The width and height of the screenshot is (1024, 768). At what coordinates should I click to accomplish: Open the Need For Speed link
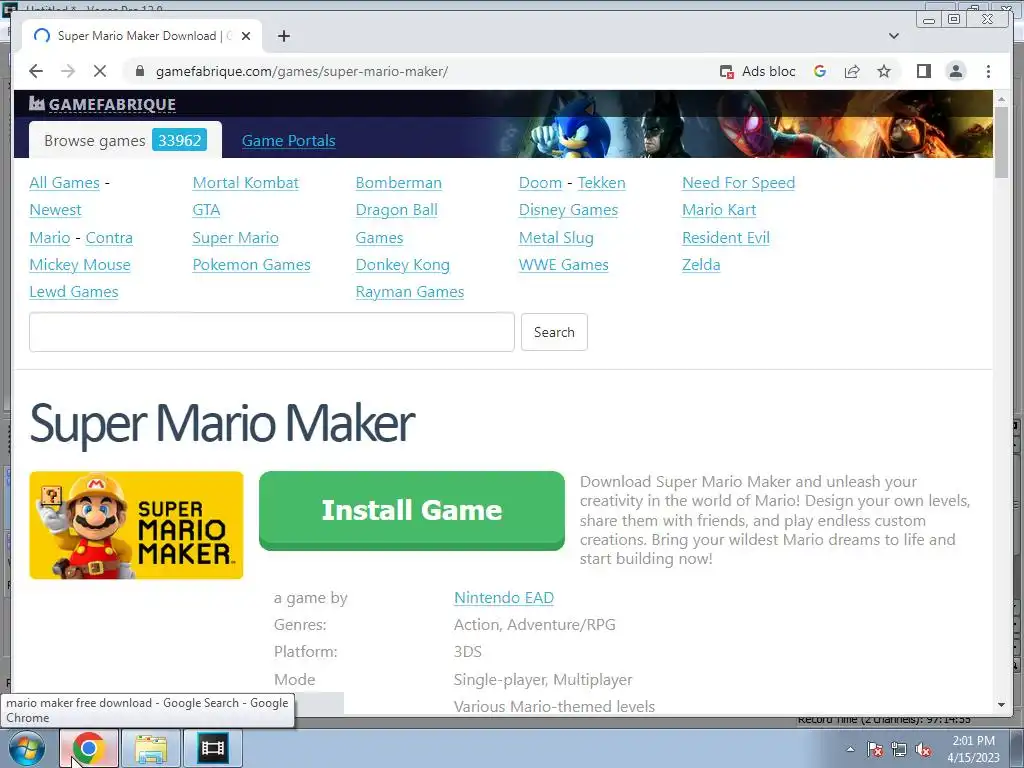point(739,183)
